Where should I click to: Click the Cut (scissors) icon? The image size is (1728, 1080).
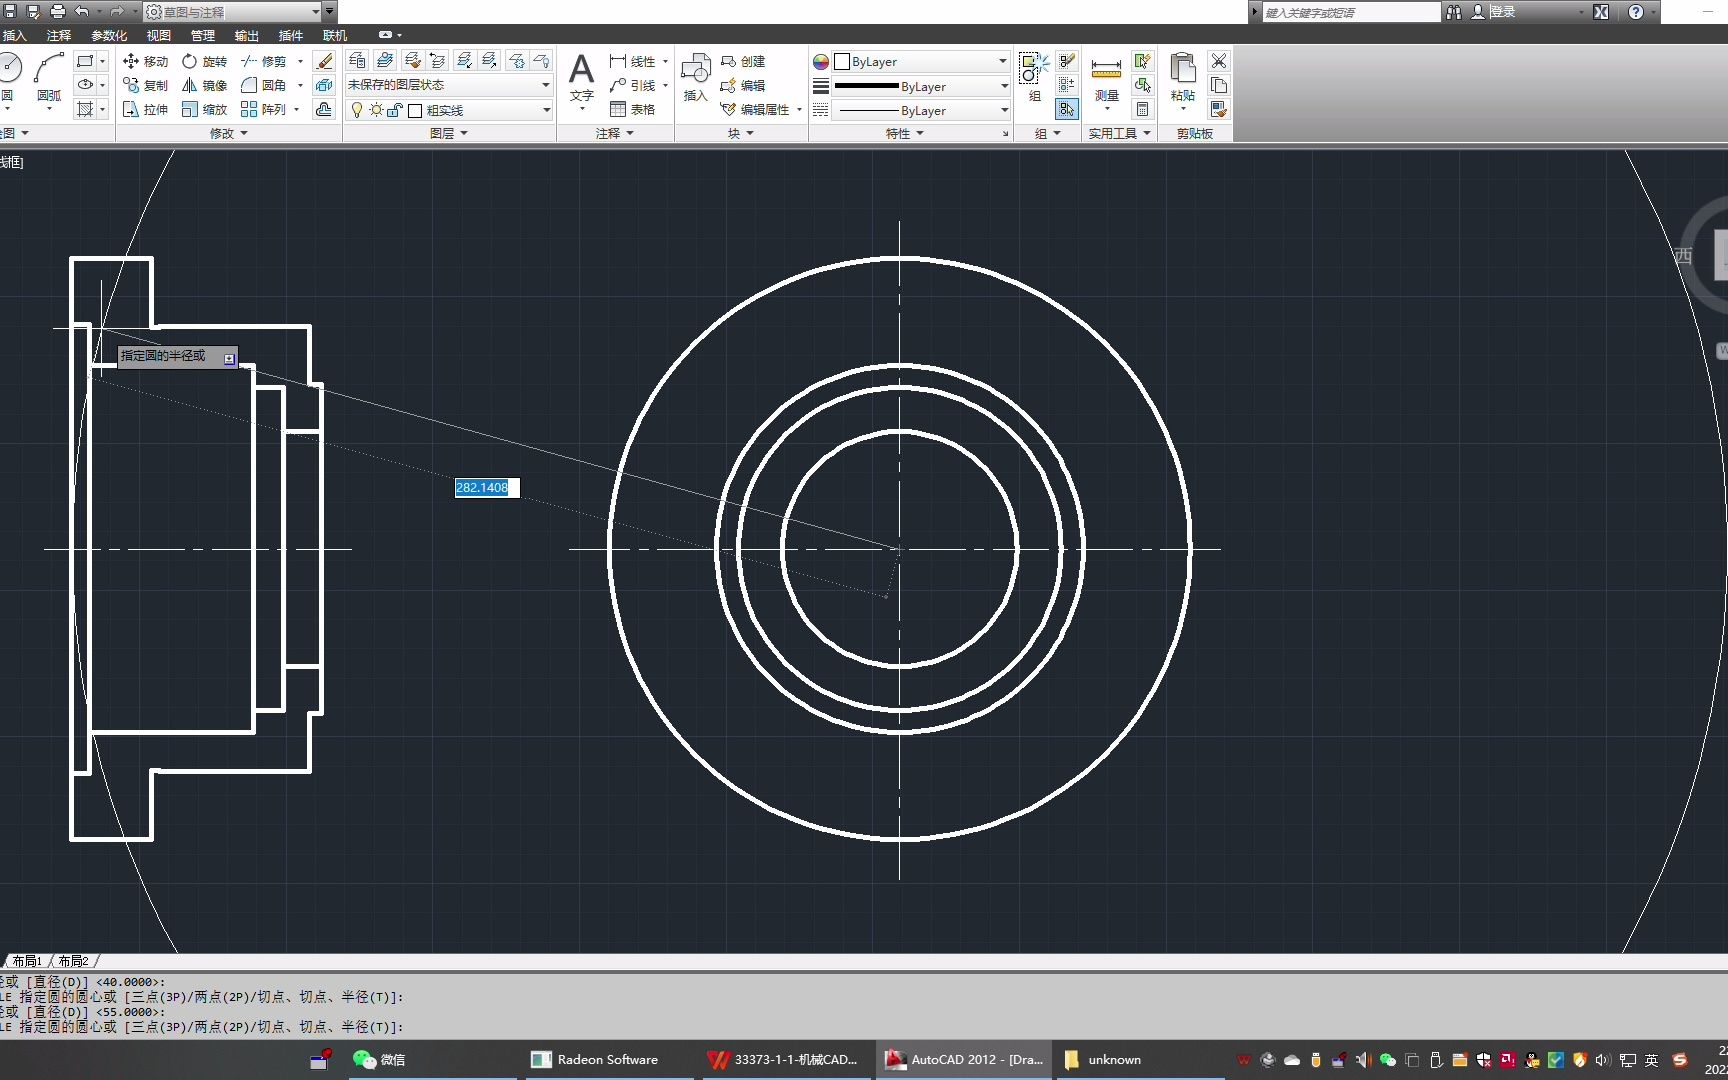tap(1218, 61)
